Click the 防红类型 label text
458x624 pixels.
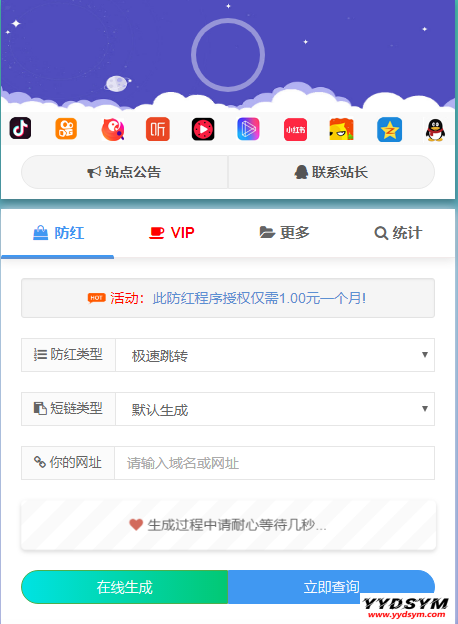point(76,354)
